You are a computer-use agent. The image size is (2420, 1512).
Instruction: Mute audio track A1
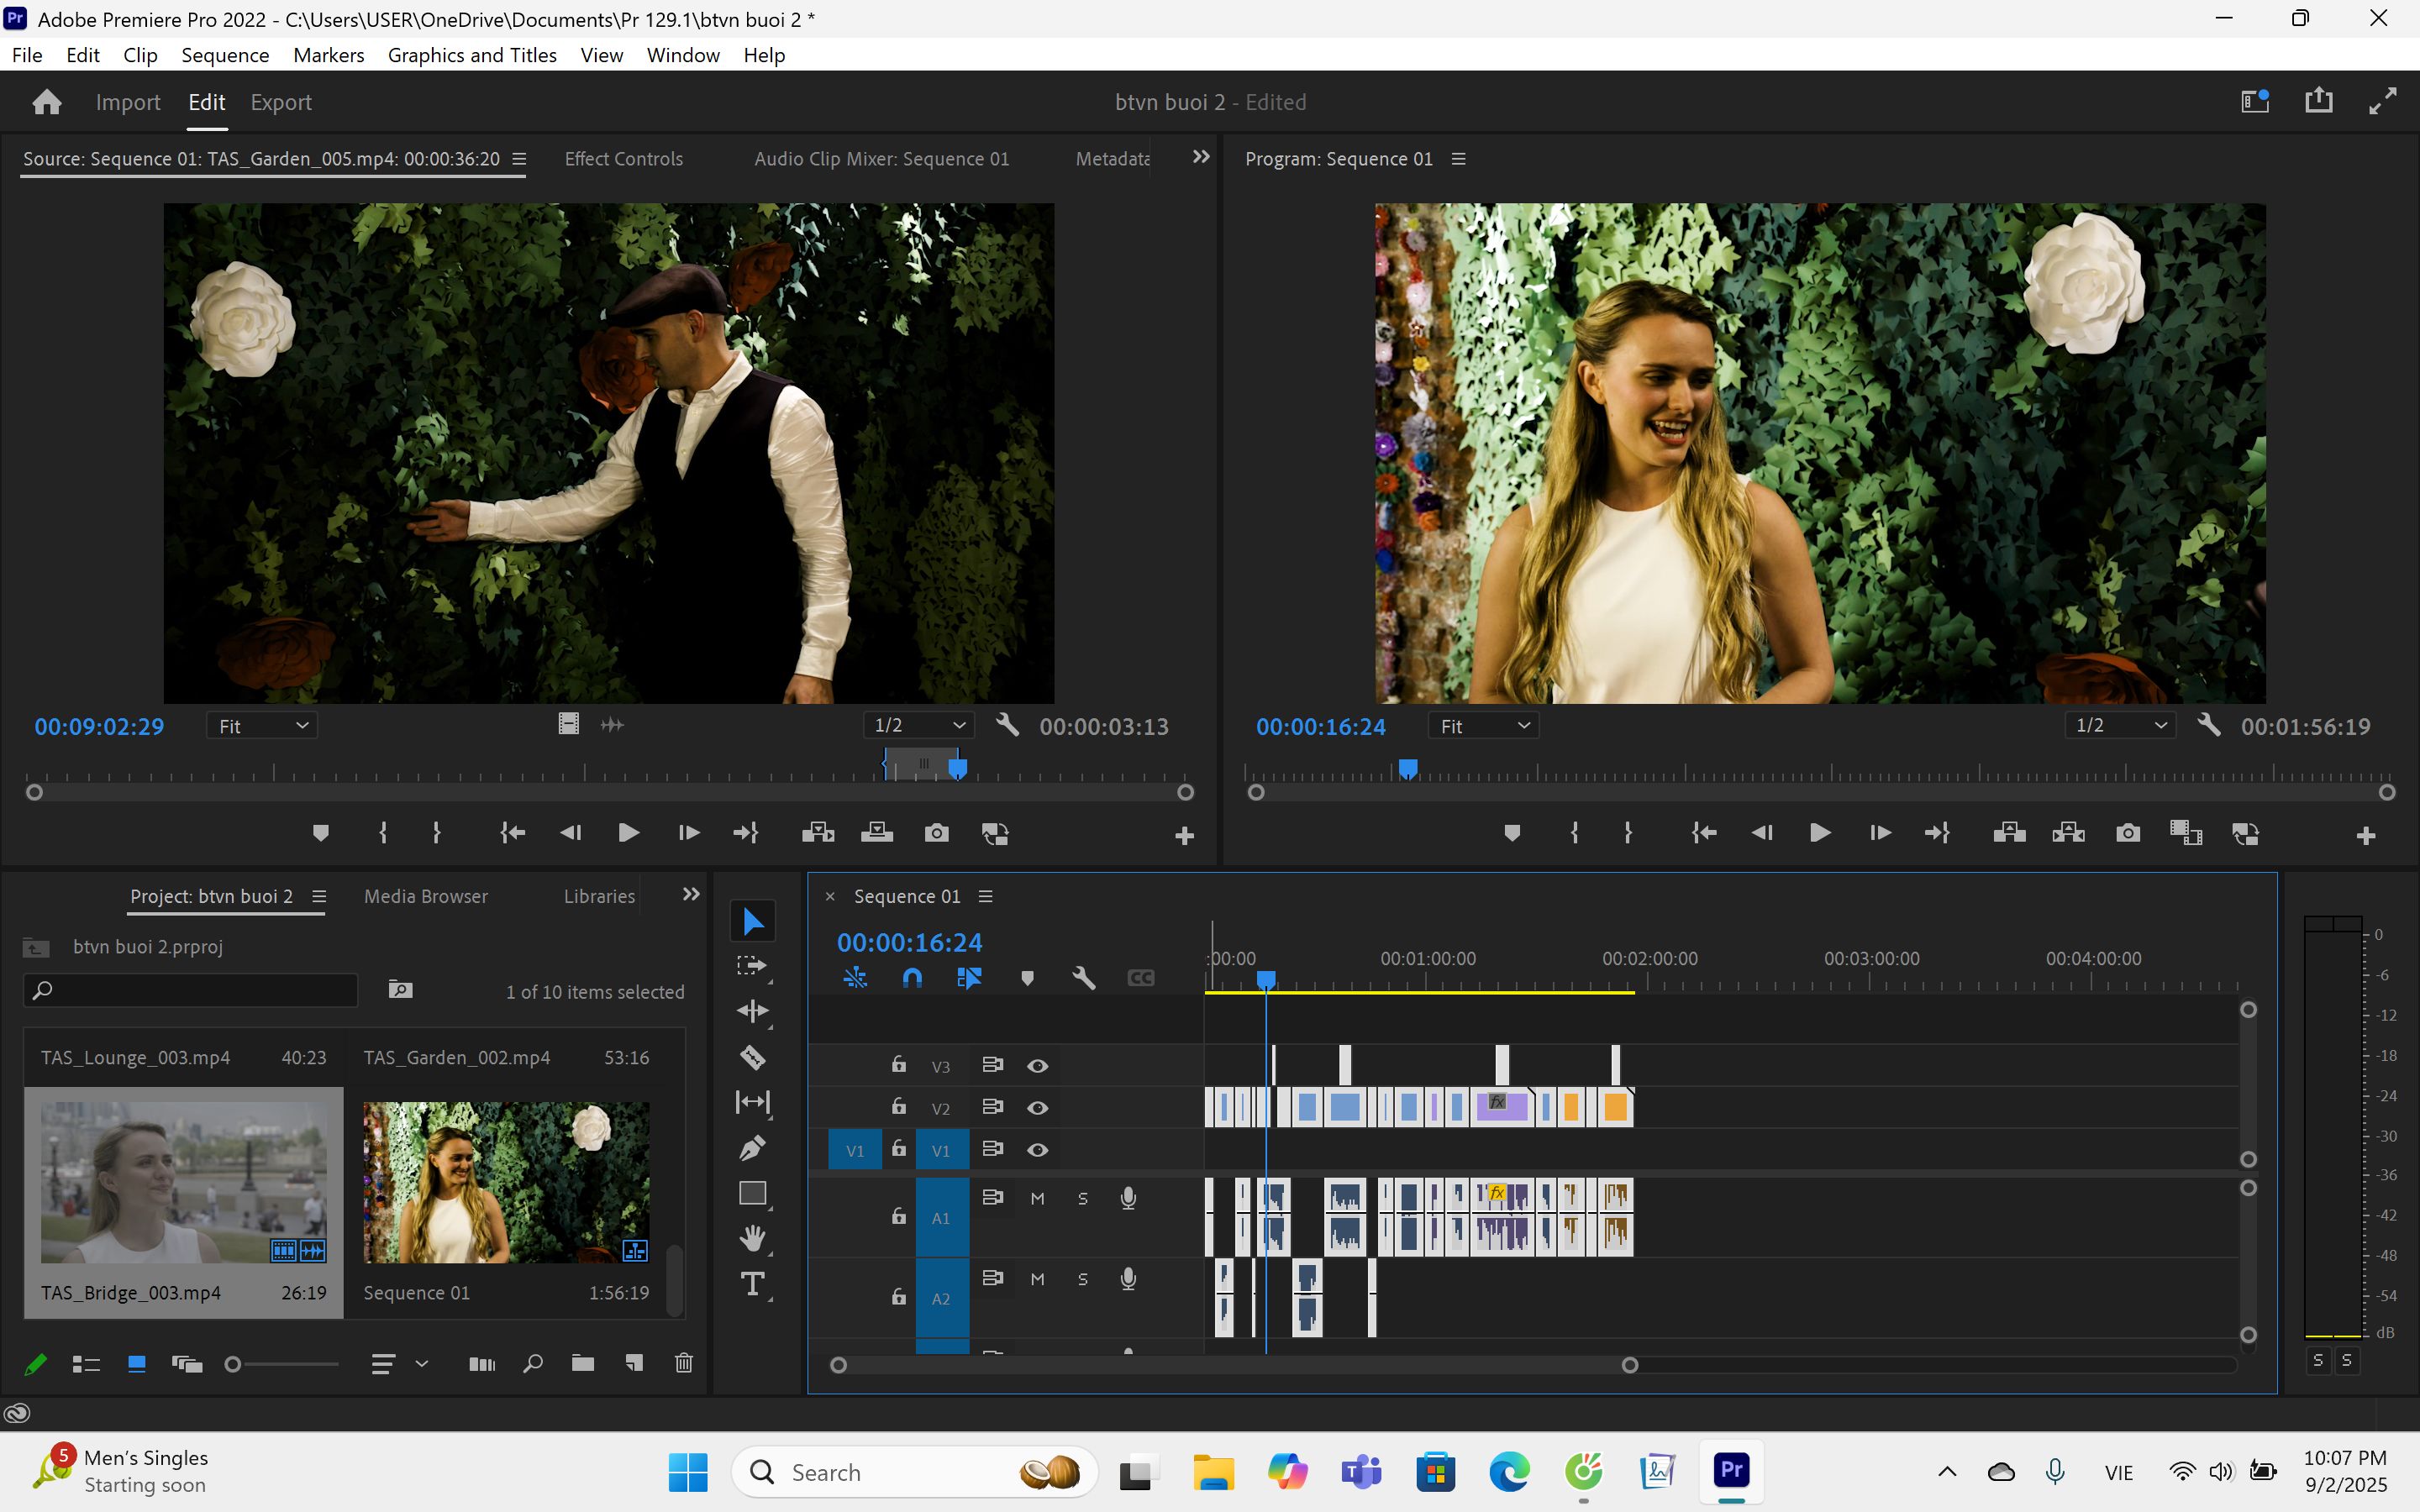tap(1038, 1198)
